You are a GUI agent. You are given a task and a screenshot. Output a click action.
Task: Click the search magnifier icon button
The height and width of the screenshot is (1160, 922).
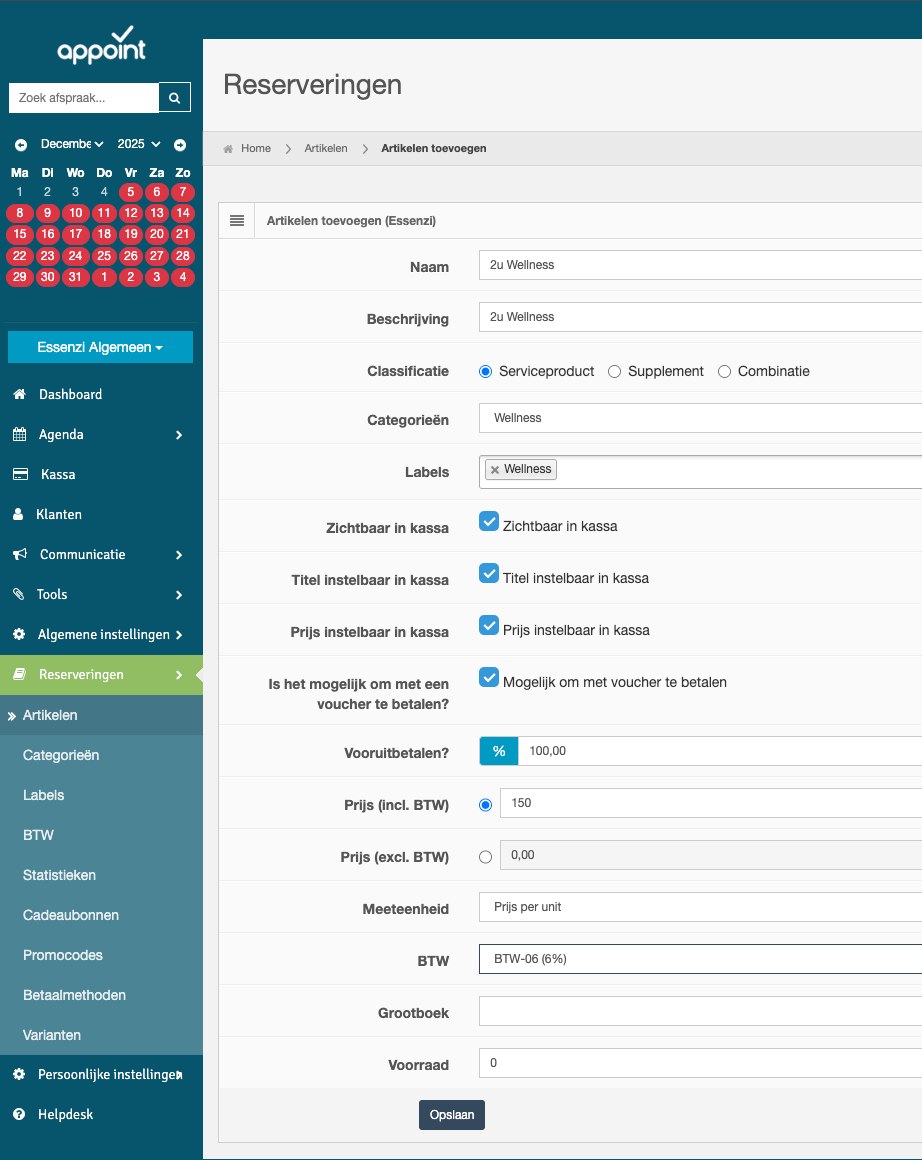175,98
